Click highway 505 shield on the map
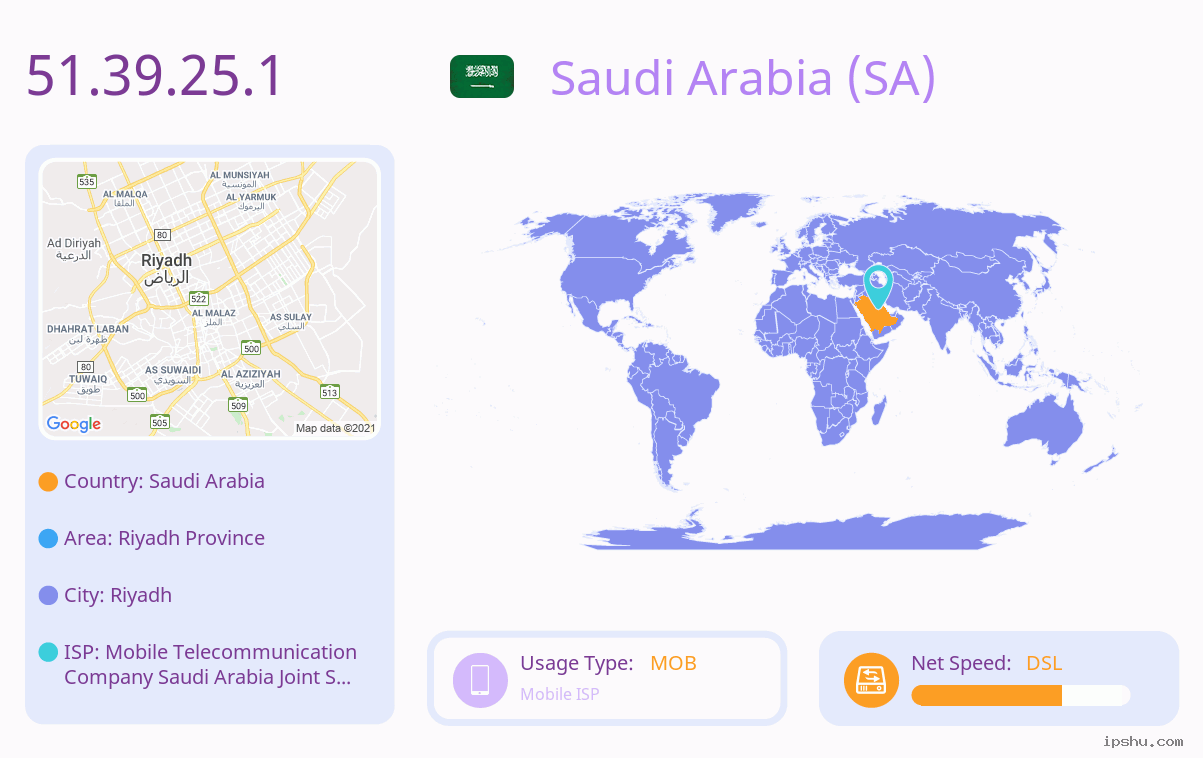This screenshot has height=758, width=1203. (160, 422)
